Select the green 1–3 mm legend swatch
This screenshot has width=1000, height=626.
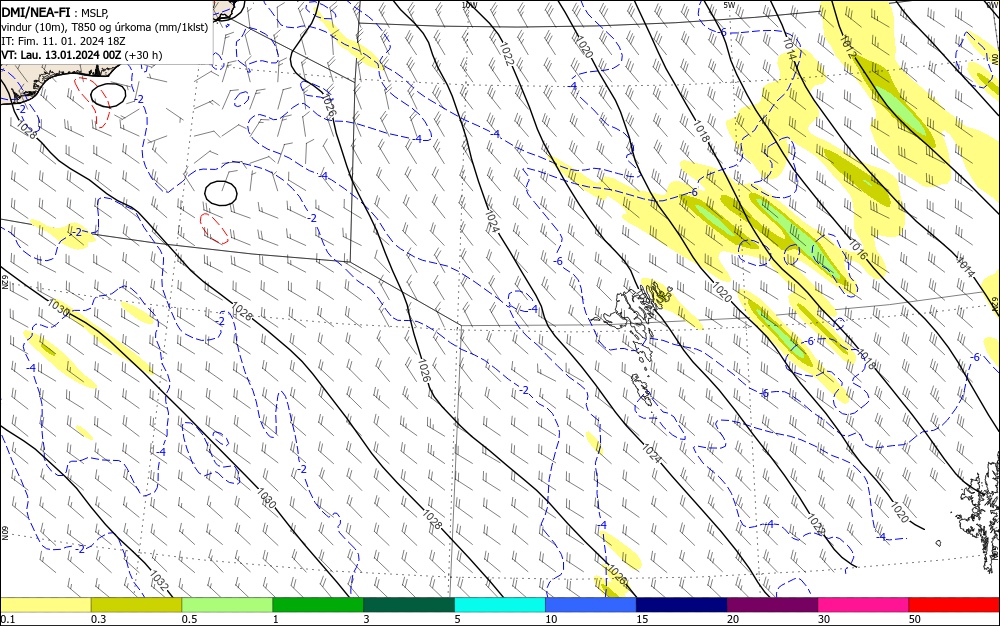click(x=318, y=605)
